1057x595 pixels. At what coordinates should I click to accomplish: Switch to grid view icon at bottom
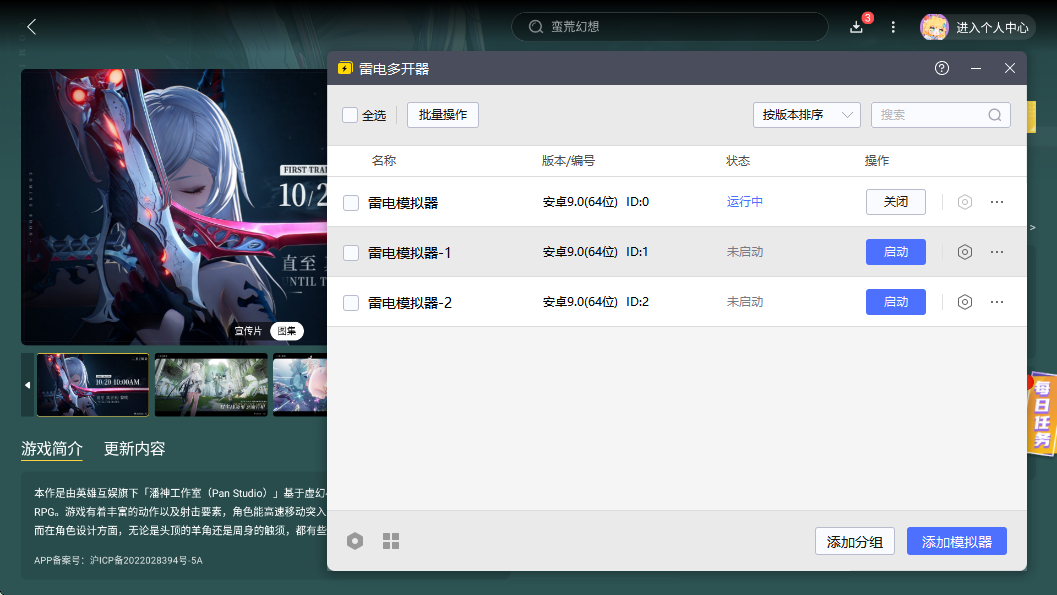tap(391, 541)
